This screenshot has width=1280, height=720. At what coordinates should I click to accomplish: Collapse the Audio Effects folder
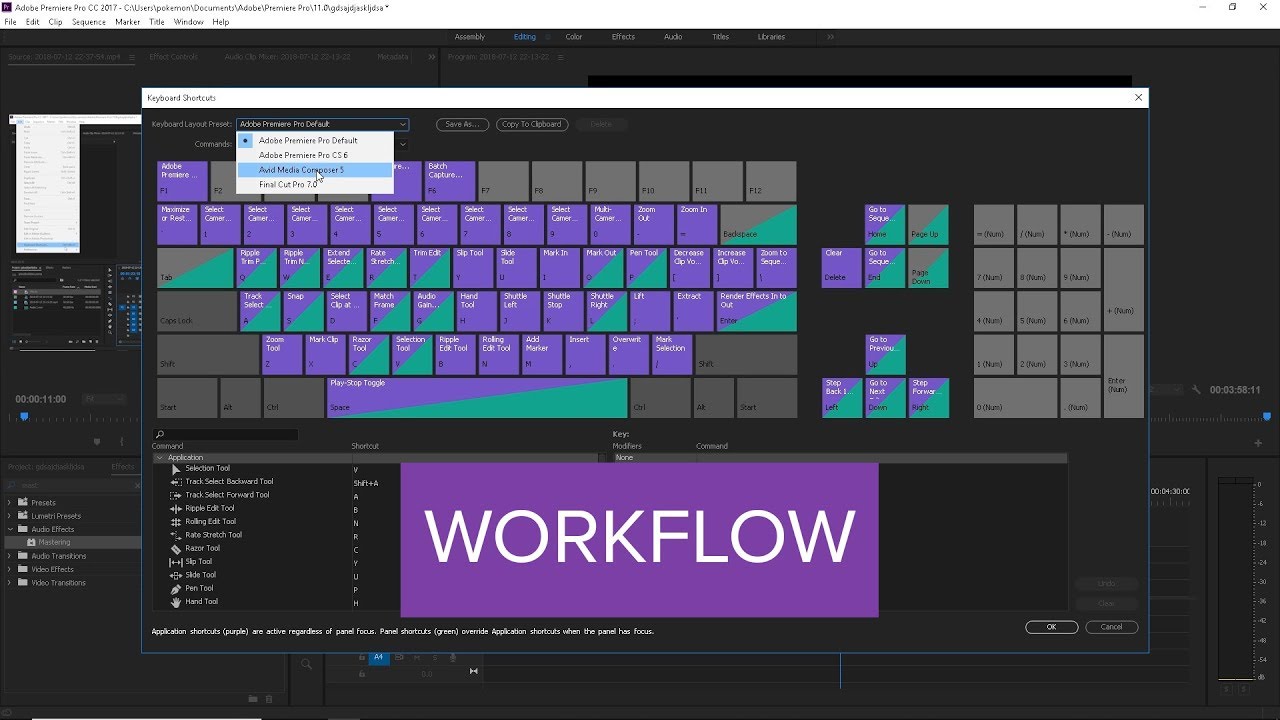9,529
